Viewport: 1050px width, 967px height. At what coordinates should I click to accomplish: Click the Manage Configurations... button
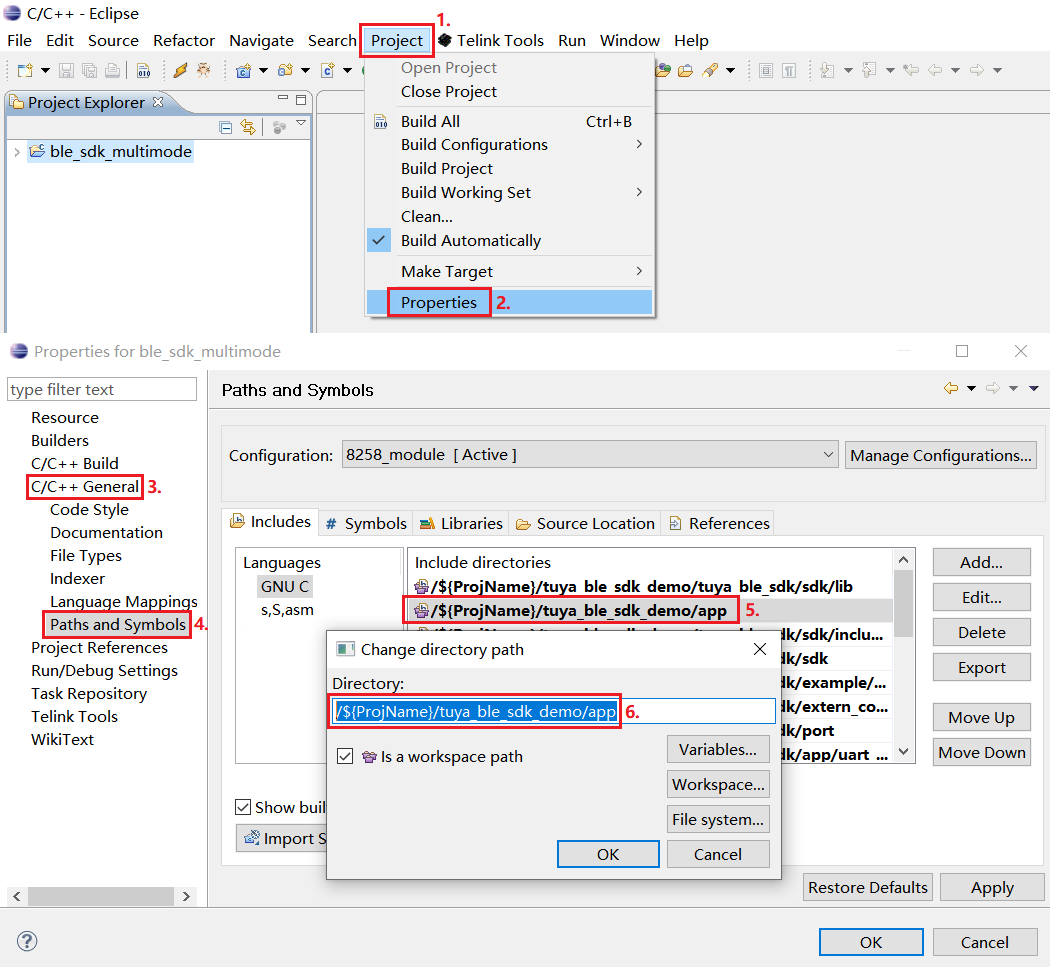click(941, 455)
